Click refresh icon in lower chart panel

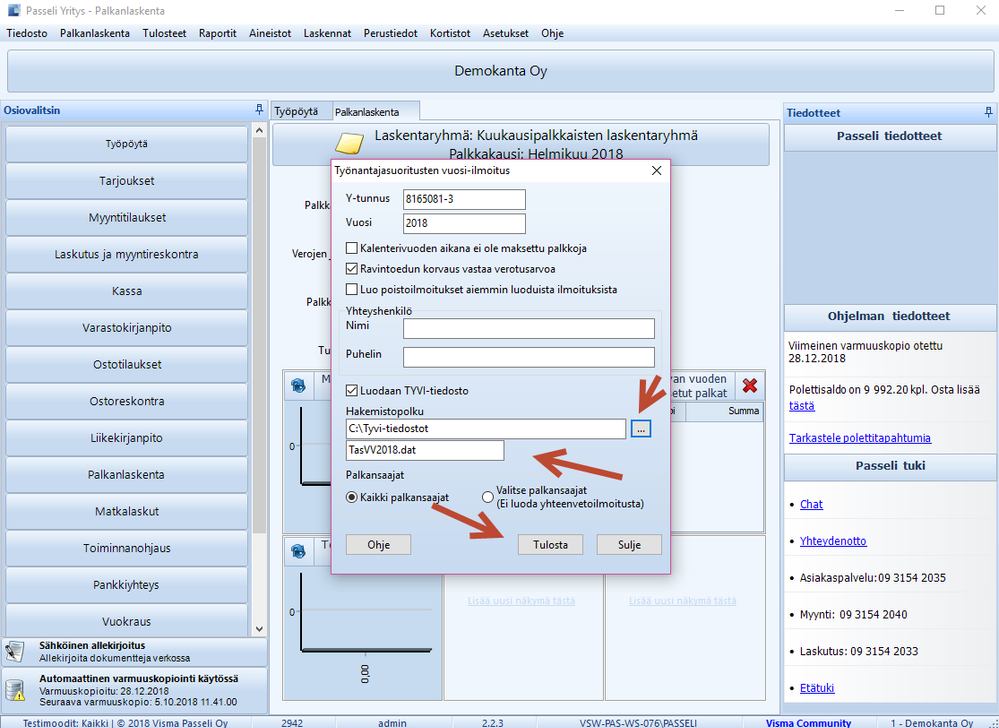[x=298, y=551]
